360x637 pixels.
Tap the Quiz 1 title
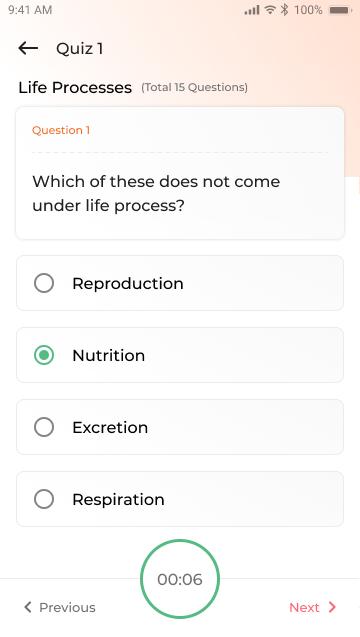coord(80,49)
